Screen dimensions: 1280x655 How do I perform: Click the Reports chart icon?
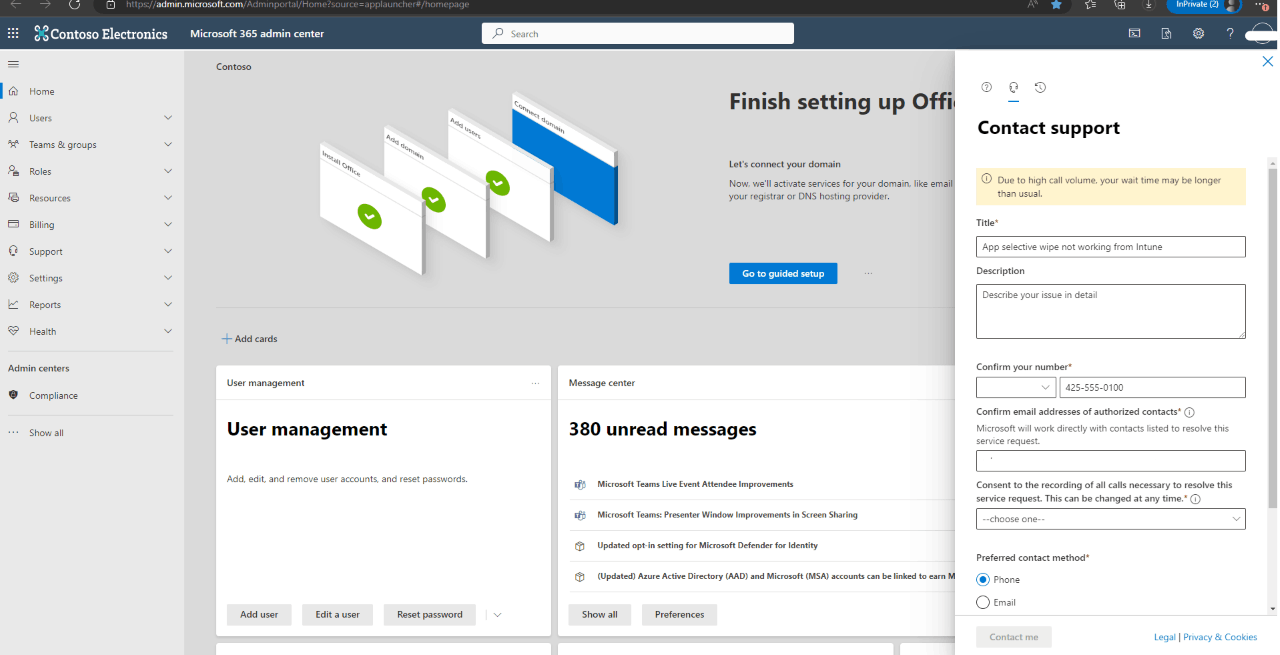click(13, 304)
